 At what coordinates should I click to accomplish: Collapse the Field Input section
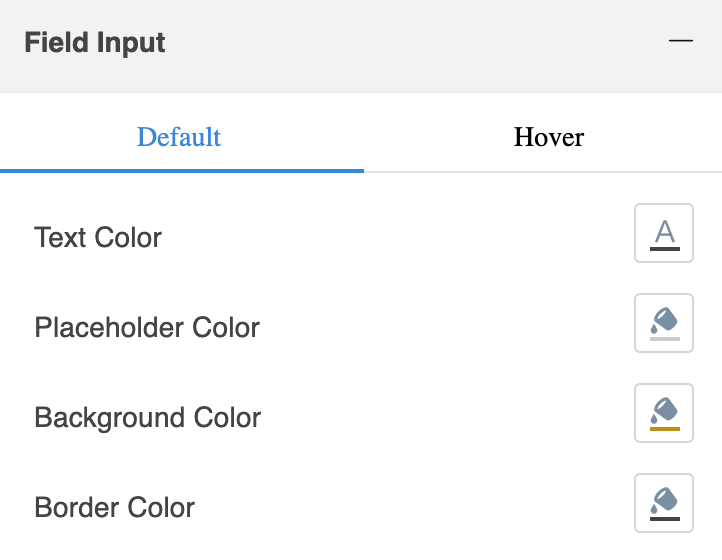coord(681,41)
